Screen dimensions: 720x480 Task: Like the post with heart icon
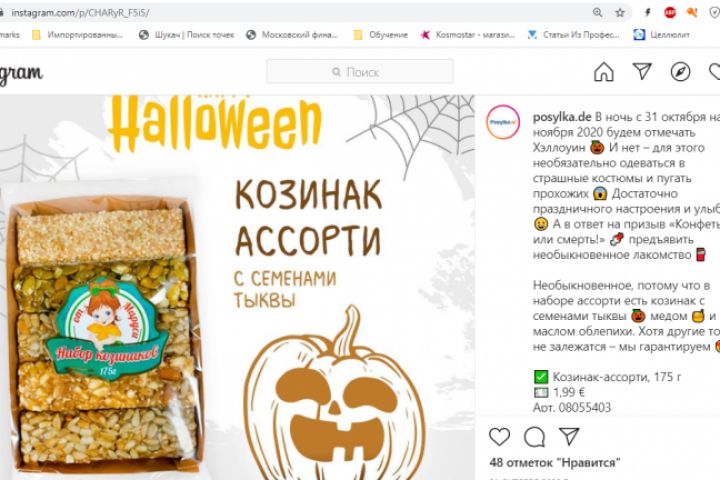499,436
